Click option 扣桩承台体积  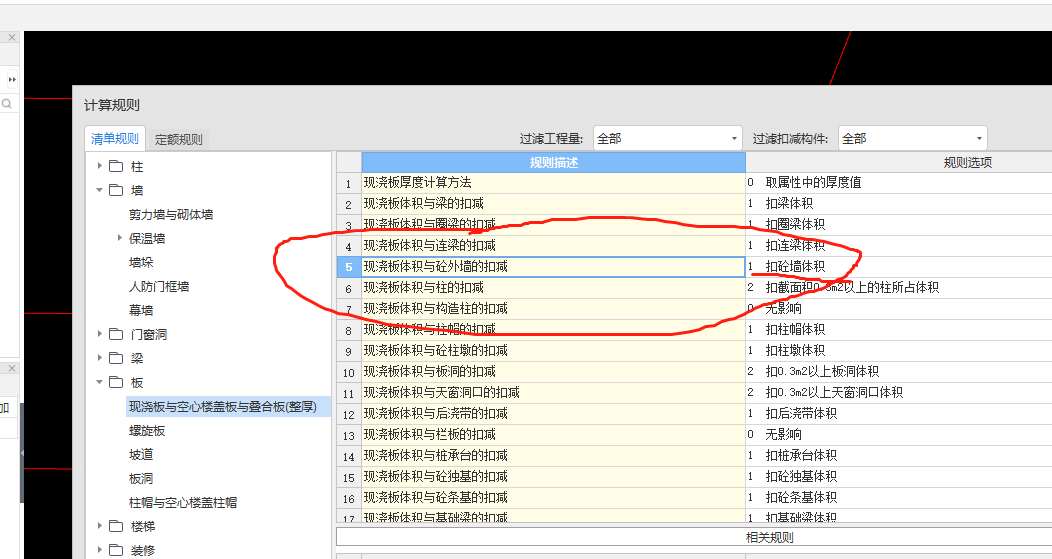tap(801, 456)
